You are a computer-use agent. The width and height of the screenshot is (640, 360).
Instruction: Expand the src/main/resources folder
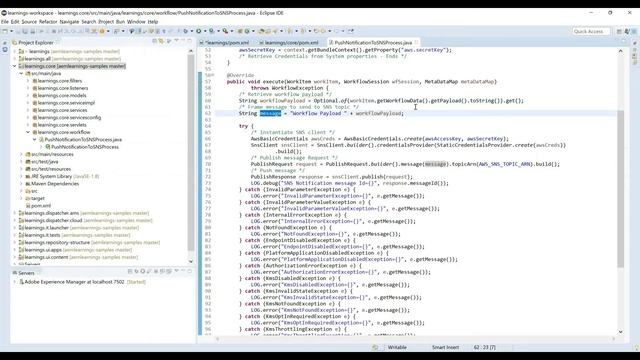point(21,154)
